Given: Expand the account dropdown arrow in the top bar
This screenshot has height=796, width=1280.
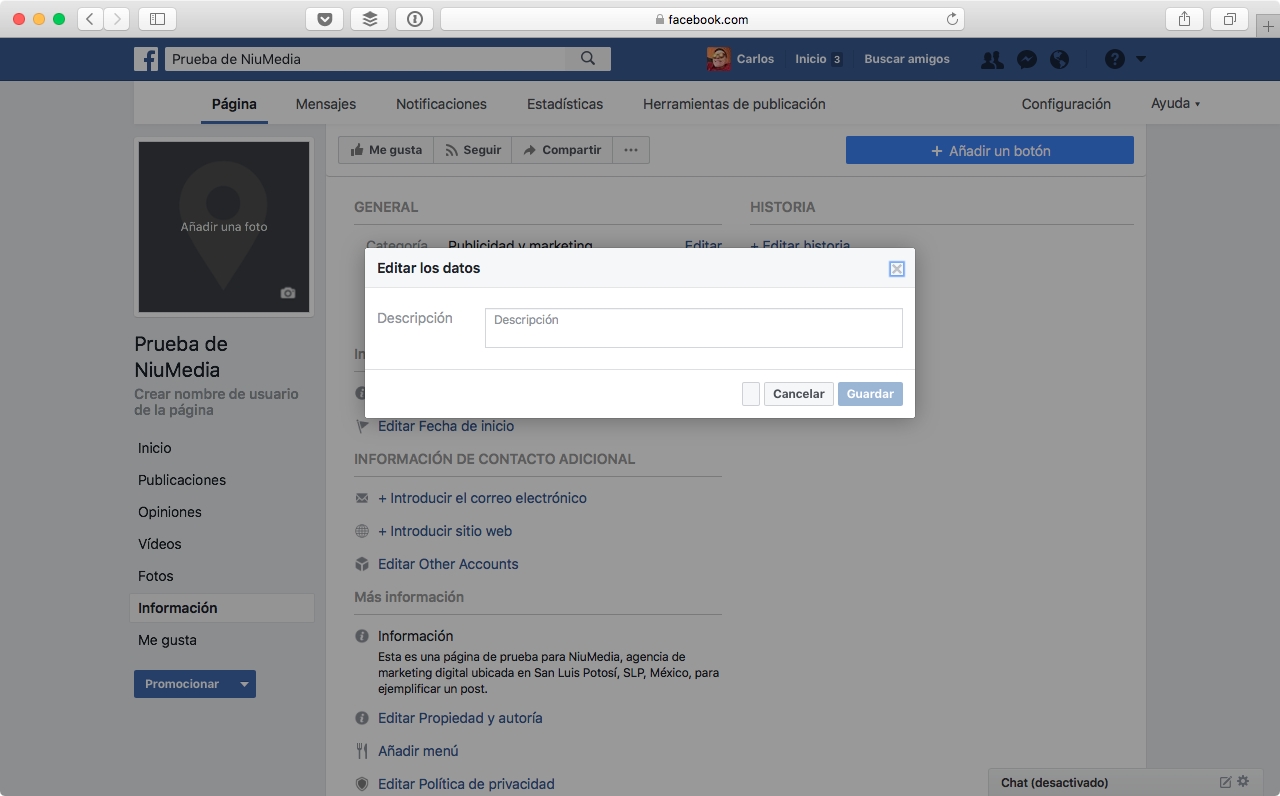Looking at the screenshot, I should click(x=1141, y=59).
